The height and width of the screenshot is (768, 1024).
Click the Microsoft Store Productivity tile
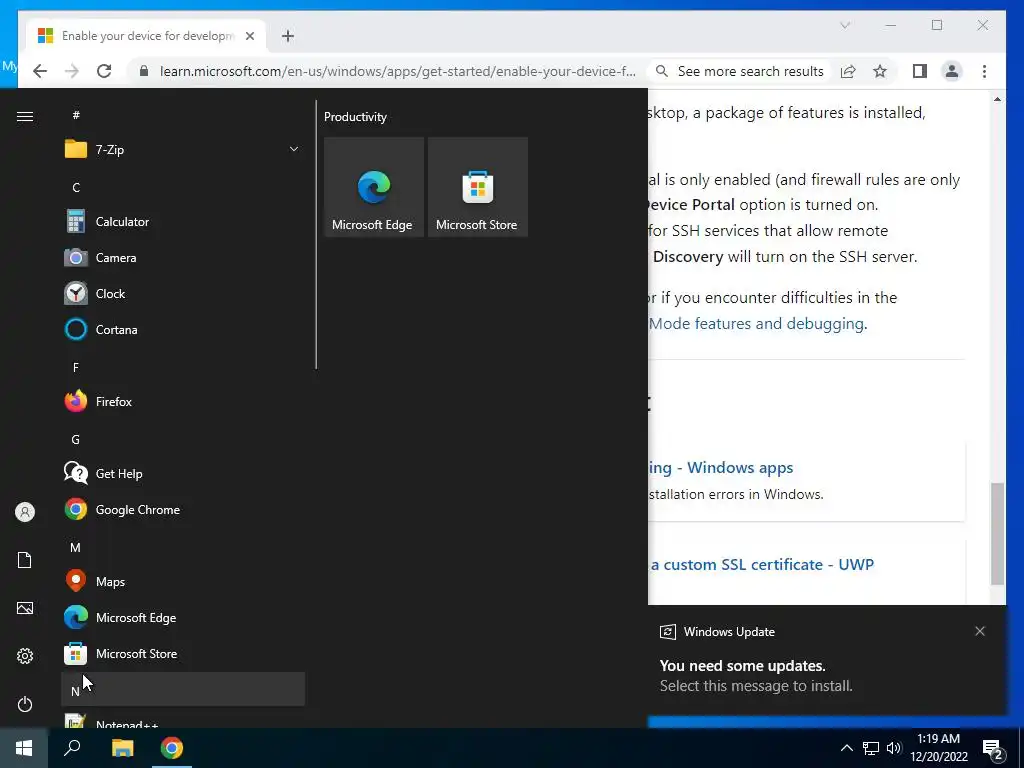point(477,187)
